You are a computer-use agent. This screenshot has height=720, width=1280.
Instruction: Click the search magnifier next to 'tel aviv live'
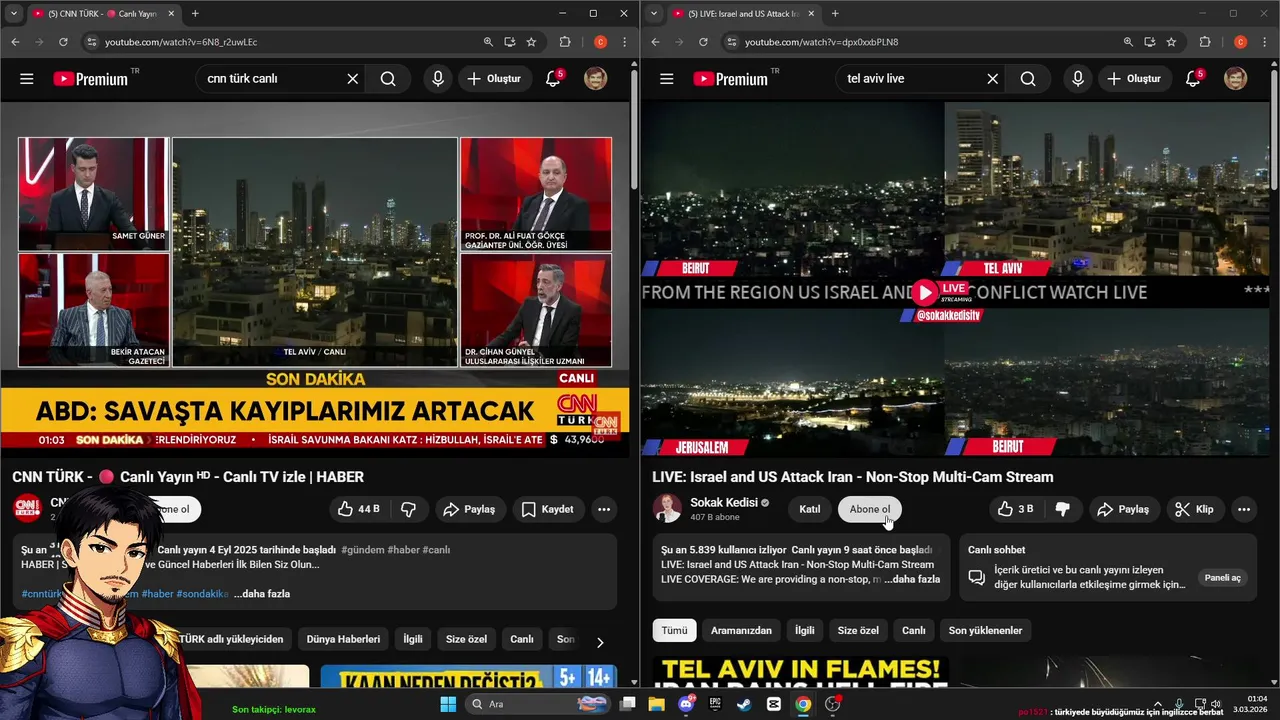click(x=1028, y=79)
